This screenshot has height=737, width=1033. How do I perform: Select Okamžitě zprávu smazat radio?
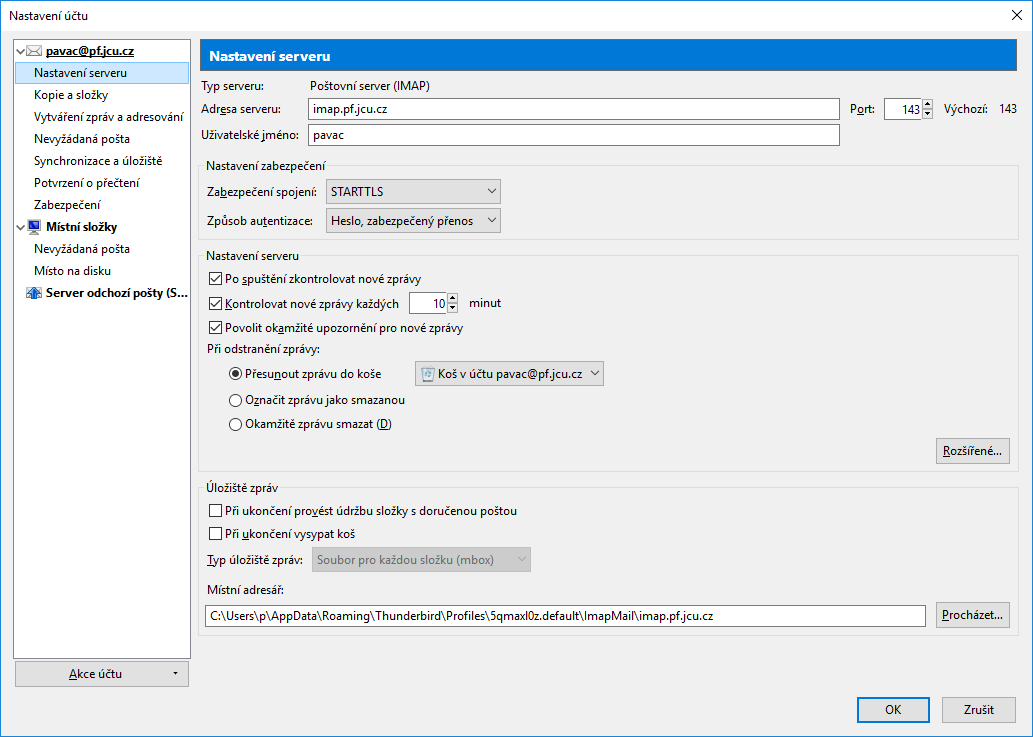(x=235, y=424)
